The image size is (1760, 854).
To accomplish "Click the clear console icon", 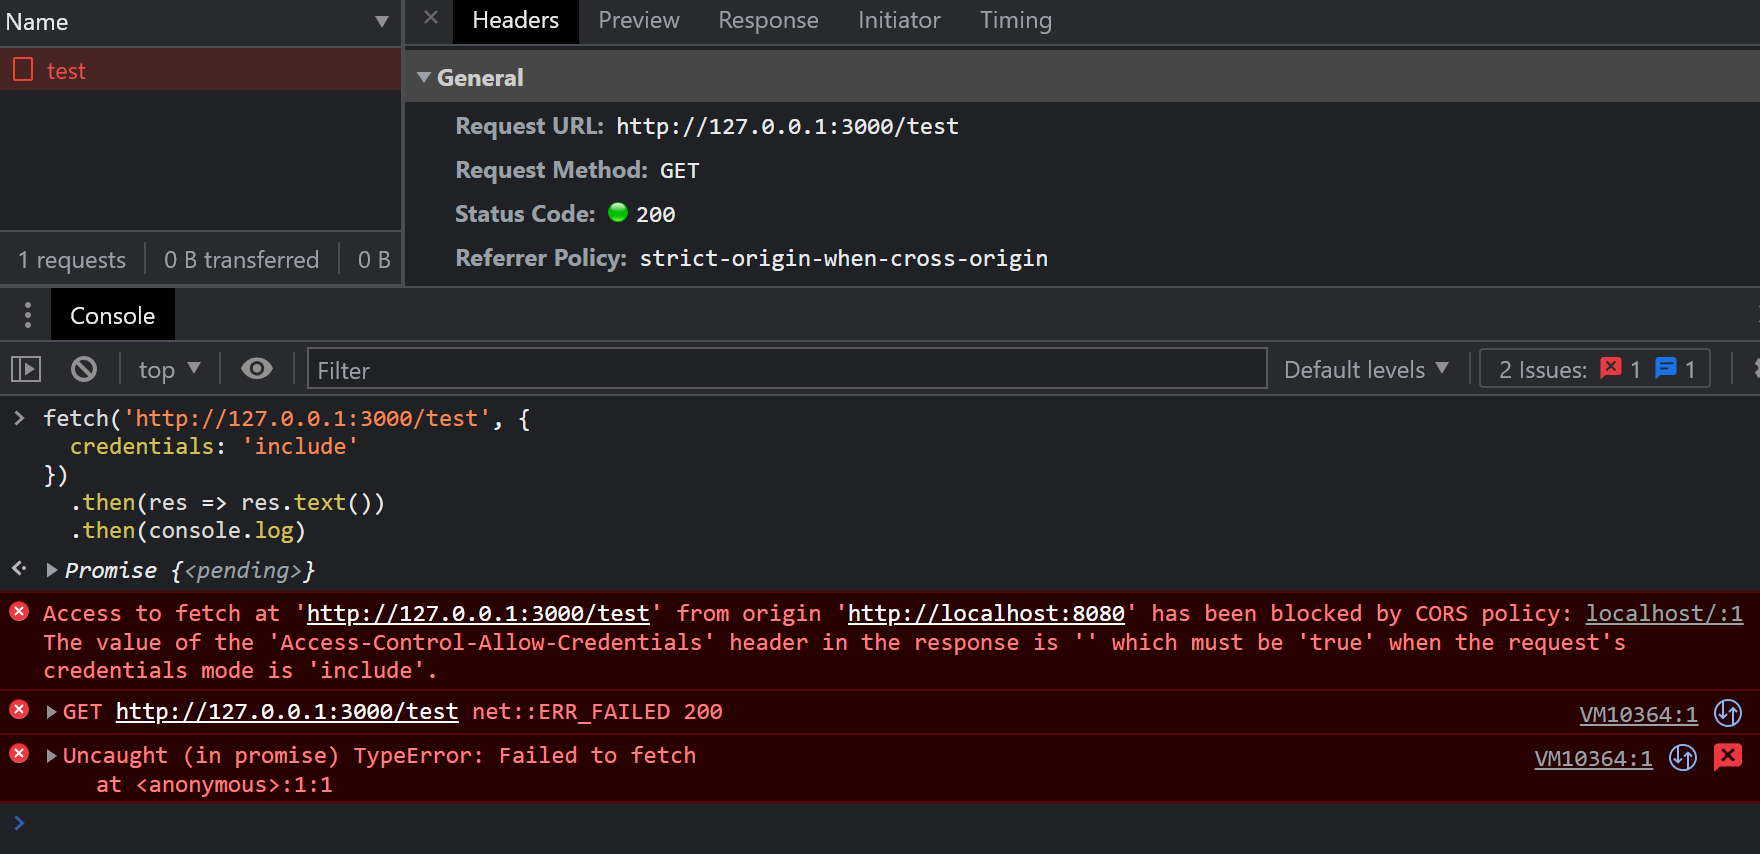I will click(84, 369).
